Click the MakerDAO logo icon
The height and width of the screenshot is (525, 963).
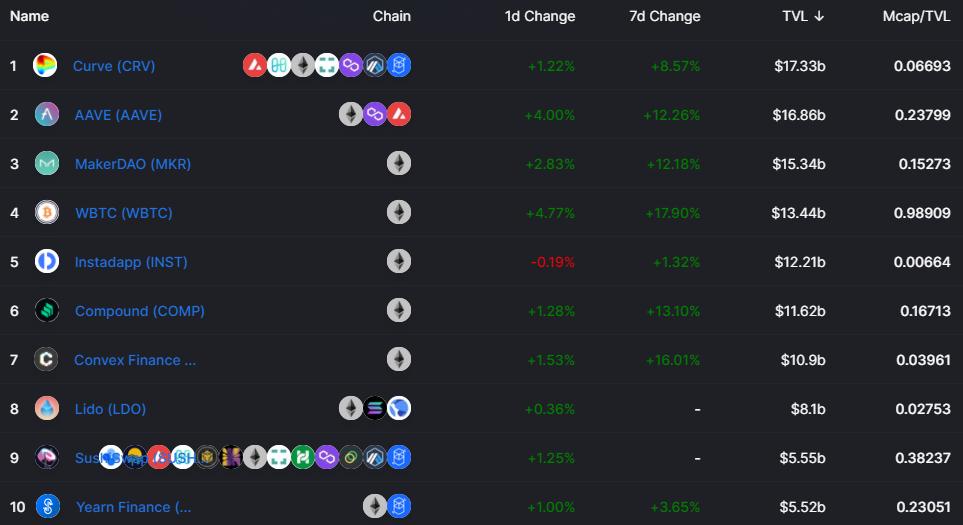[47, 163]
